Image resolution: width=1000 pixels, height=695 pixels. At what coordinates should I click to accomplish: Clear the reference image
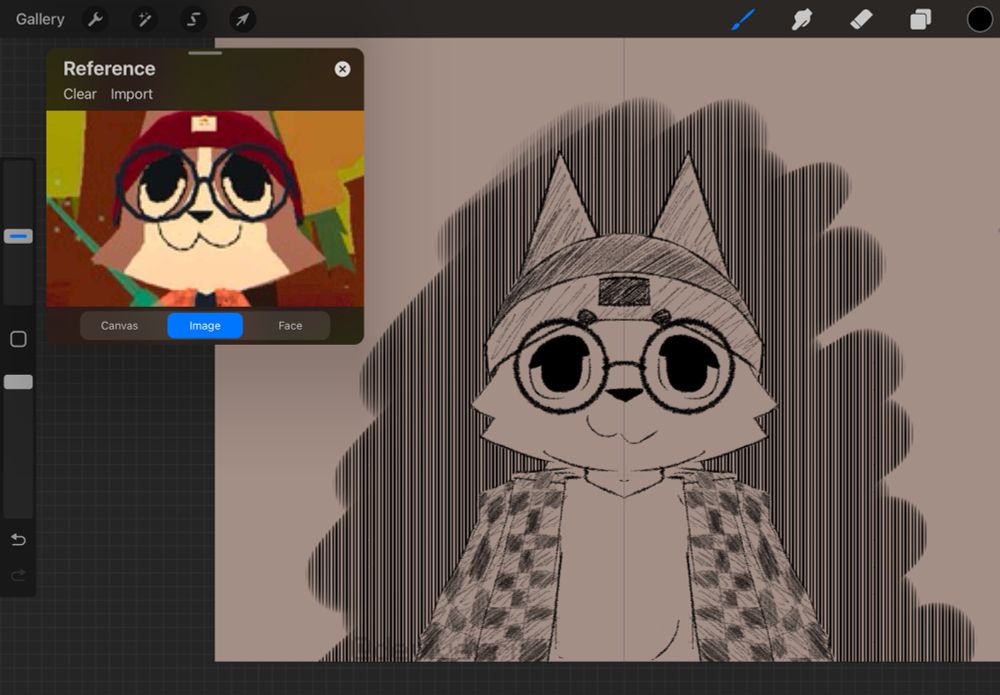point(80,94)
